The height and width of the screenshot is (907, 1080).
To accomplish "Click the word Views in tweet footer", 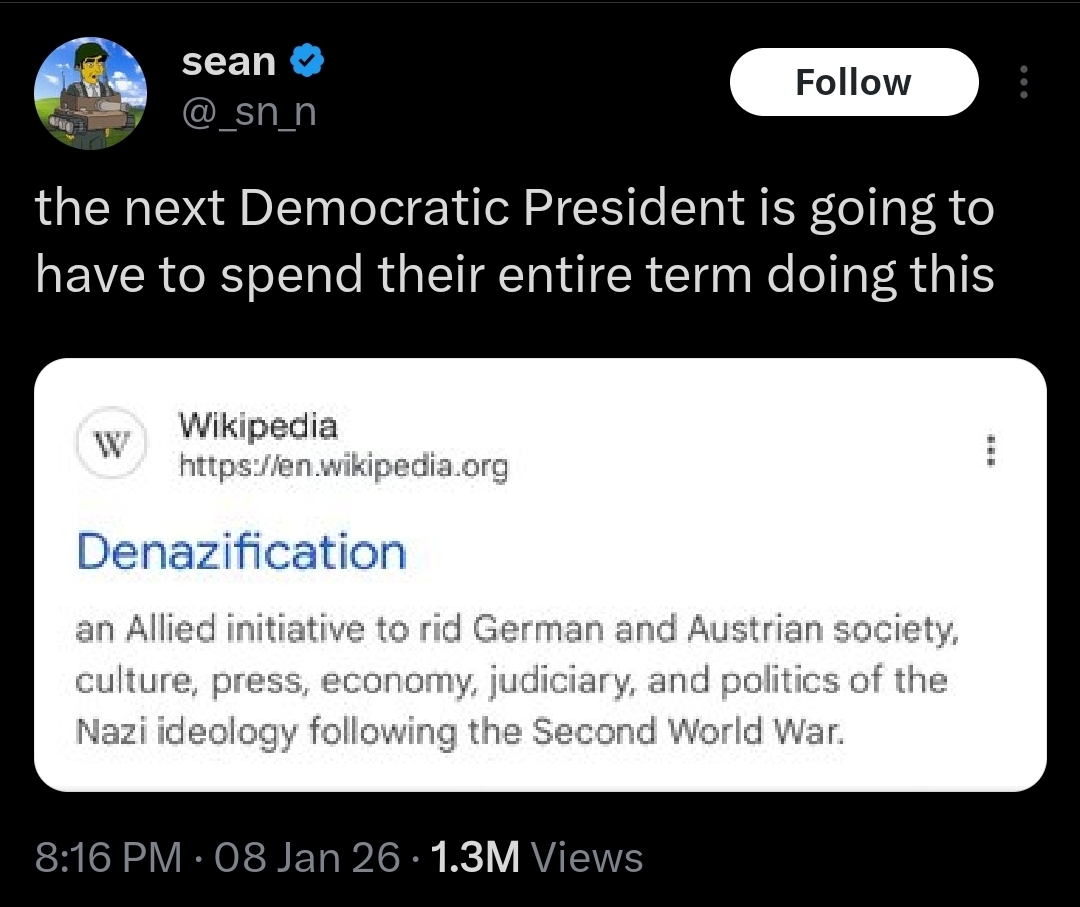I will click(x=587, y=858).
